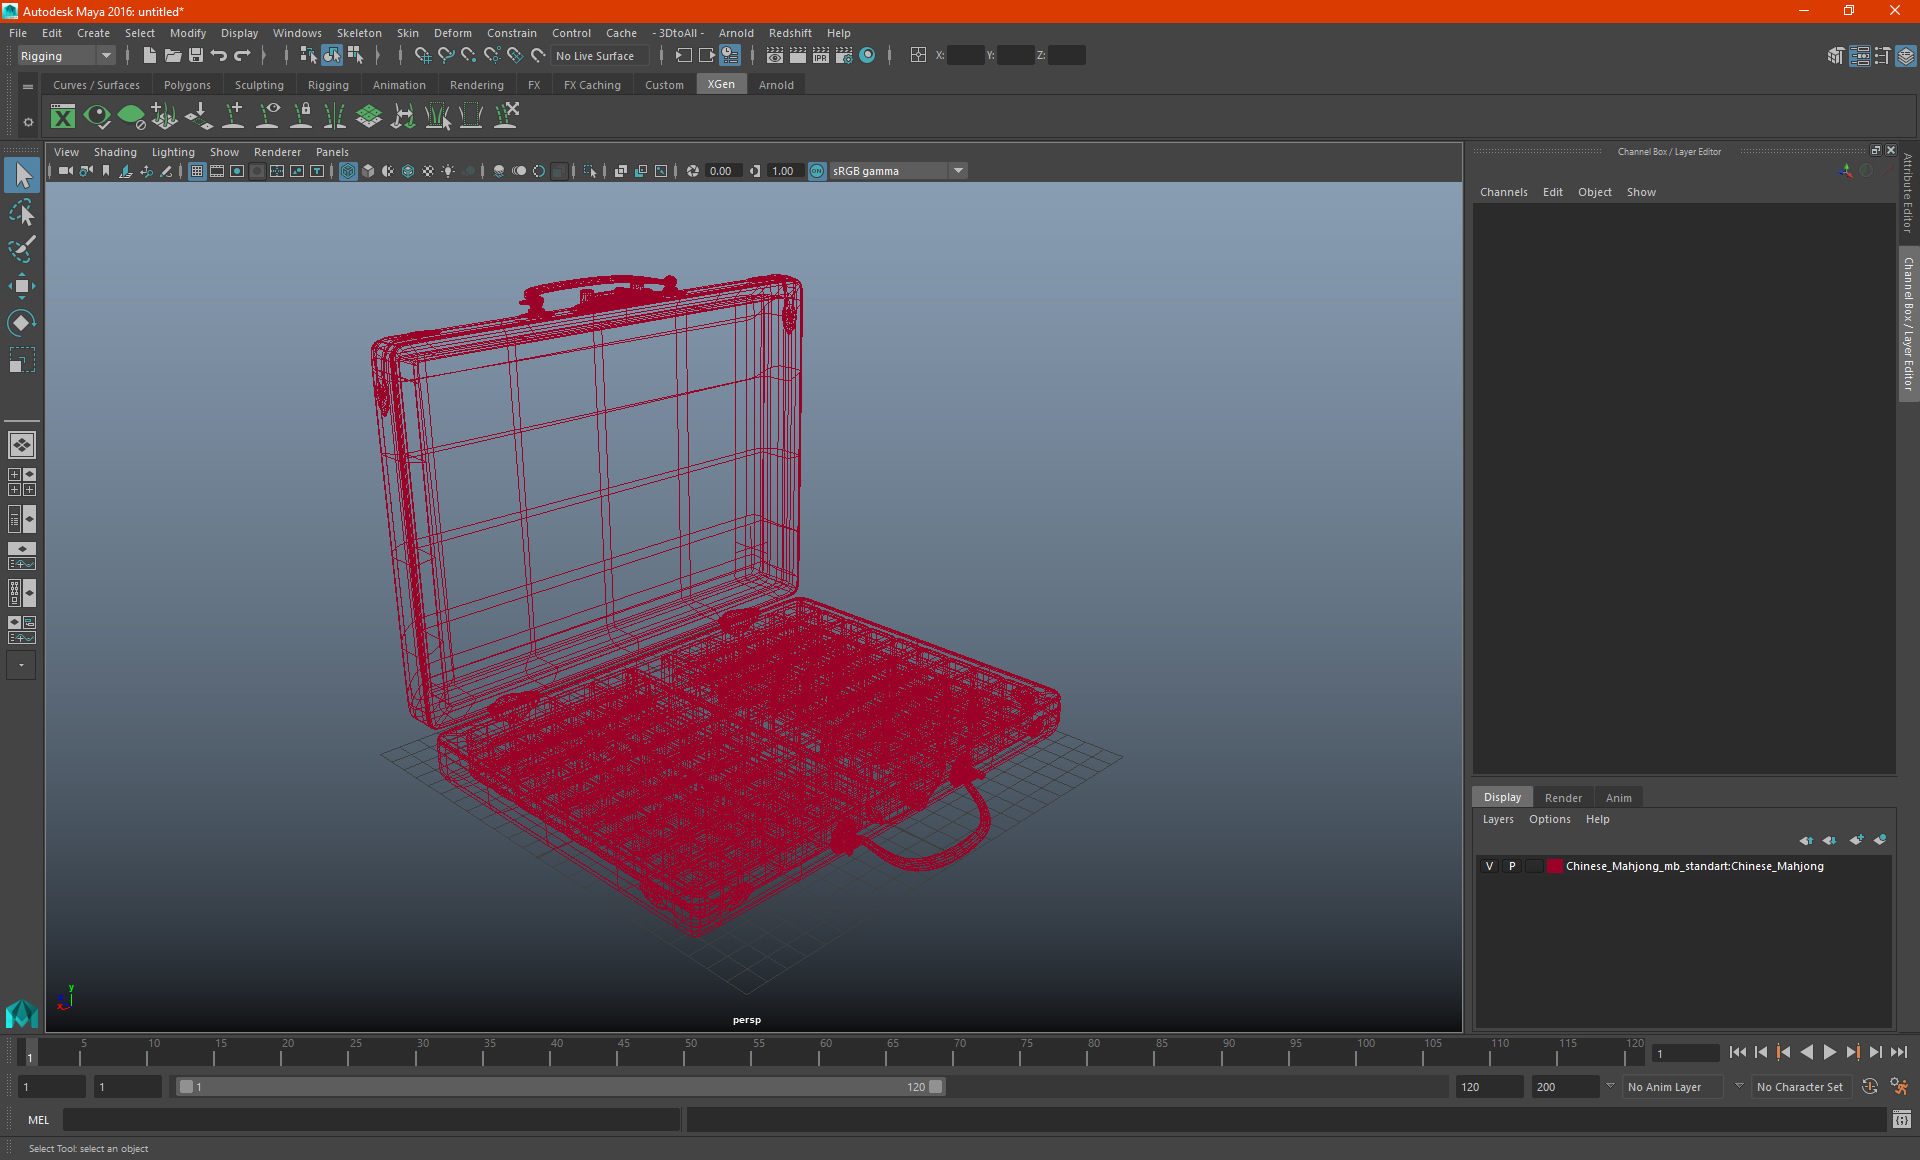
Task: Choose the Rotate tool in toolbox
Action: tap(22, 322)
